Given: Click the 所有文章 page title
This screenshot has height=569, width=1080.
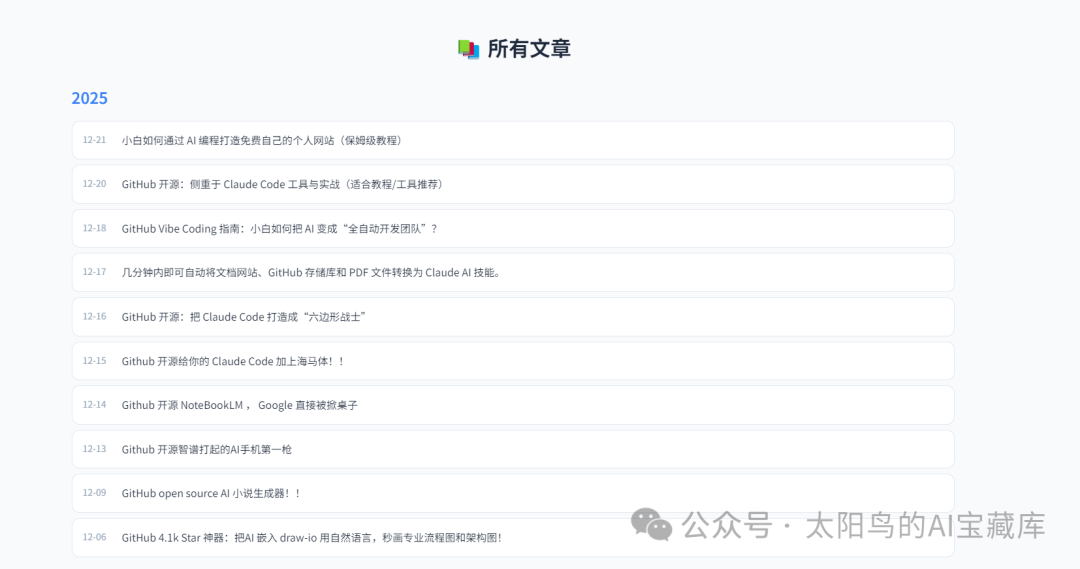Looking at the screenshot, I should [x=529, y=49].
